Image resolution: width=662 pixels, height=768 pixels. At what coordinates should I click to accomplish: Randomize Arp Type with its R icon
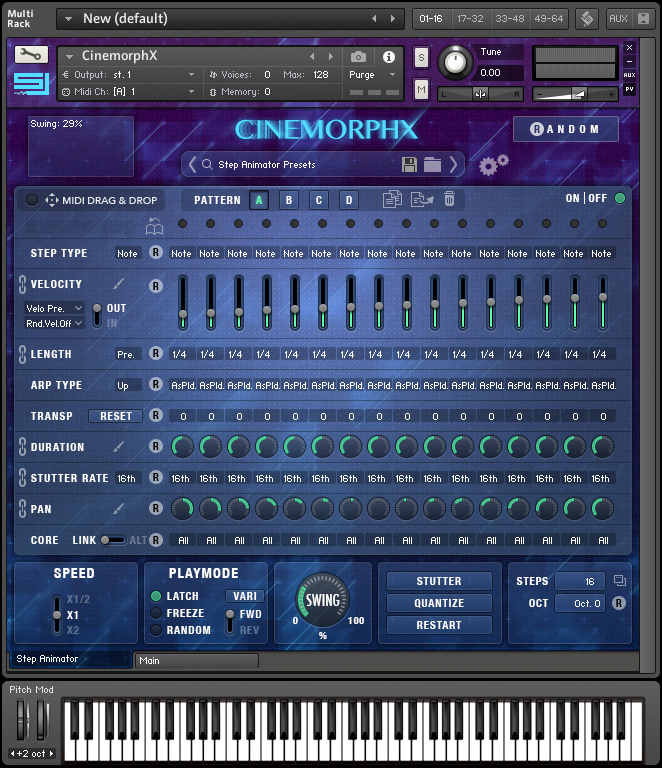click(x=156, y=384)
